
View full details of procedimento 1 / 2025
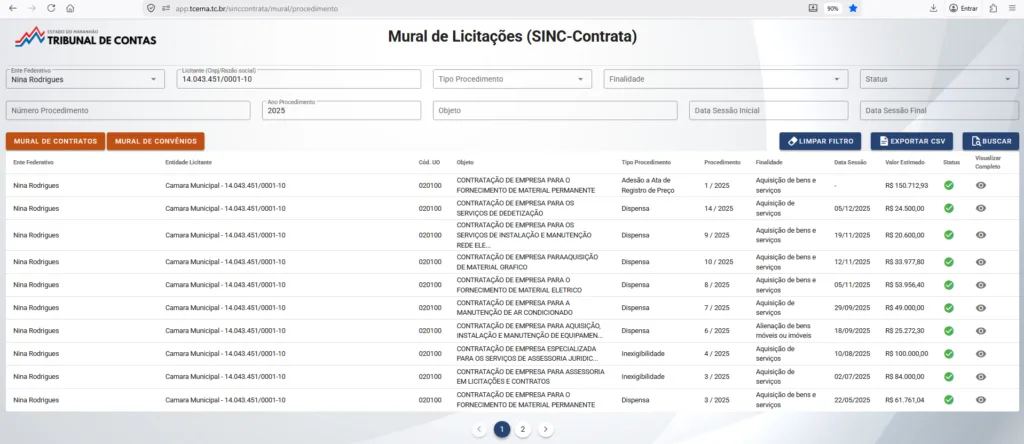coord(981,185)
